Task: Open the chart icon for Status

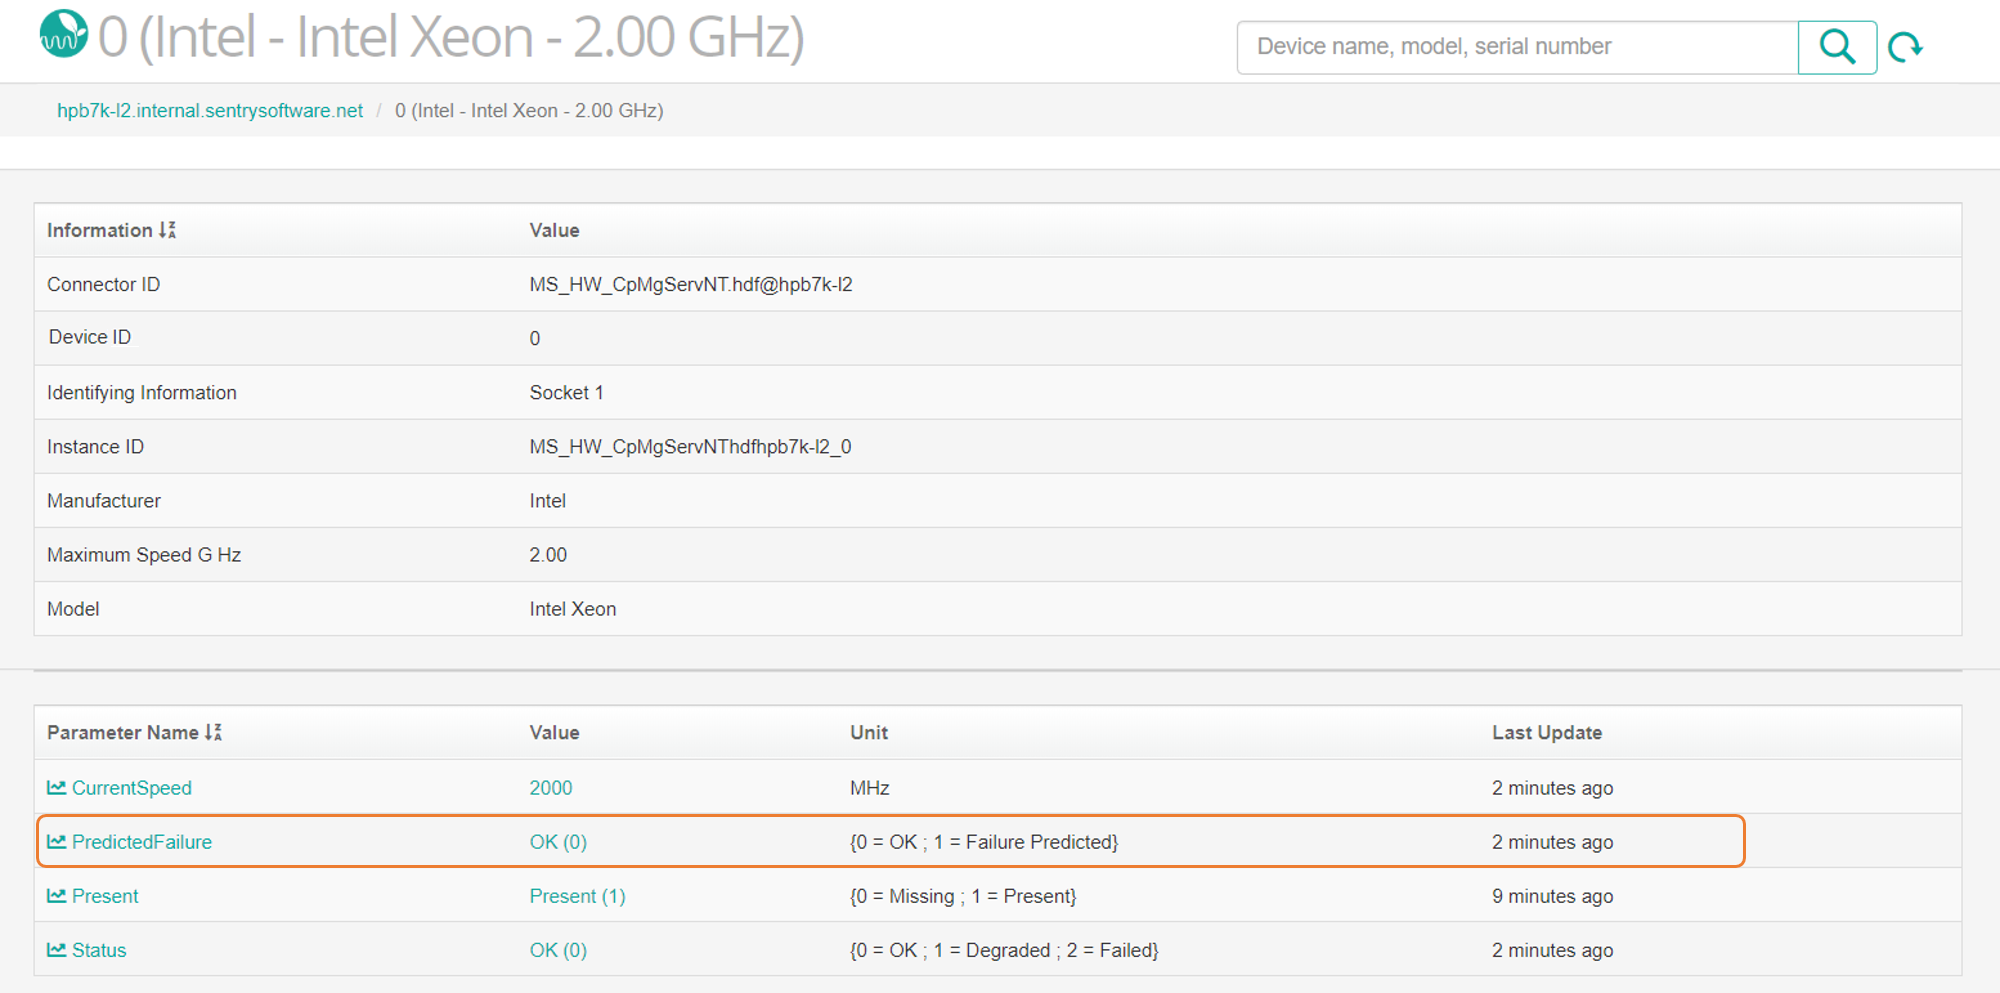Action: 56,949
